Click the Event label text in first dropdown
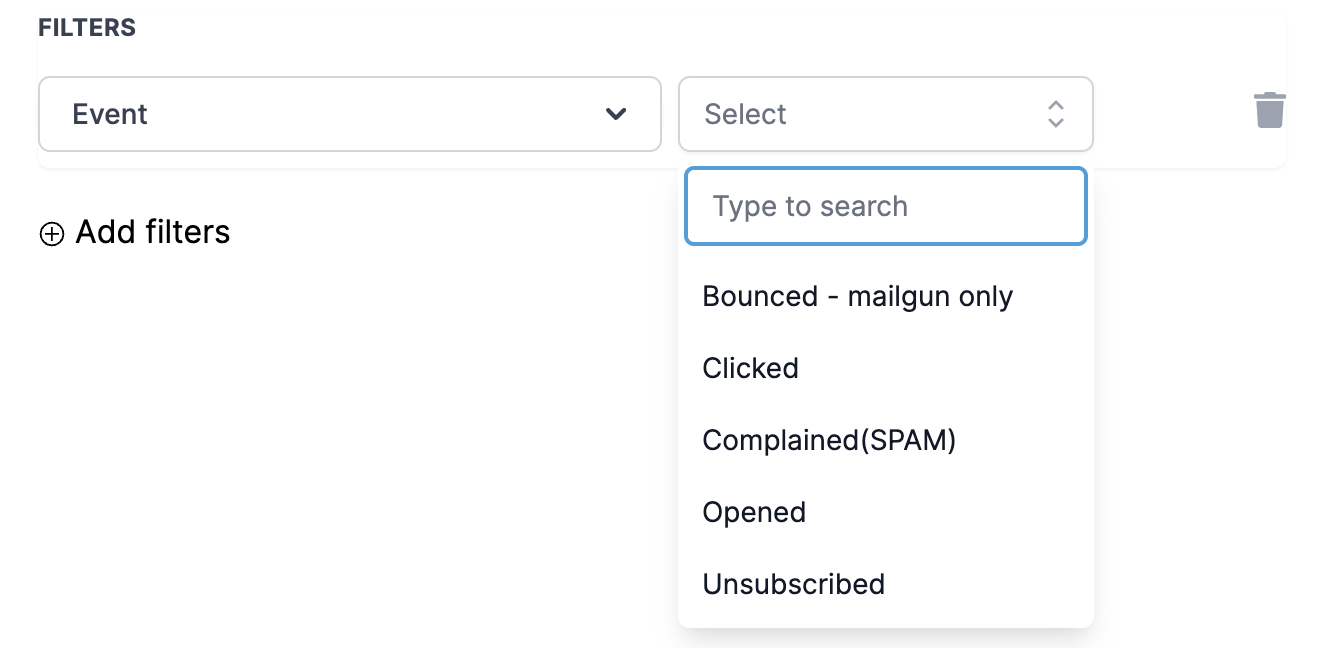The height and width of the screenshot is (648, 1326). [x=110, y=114]
